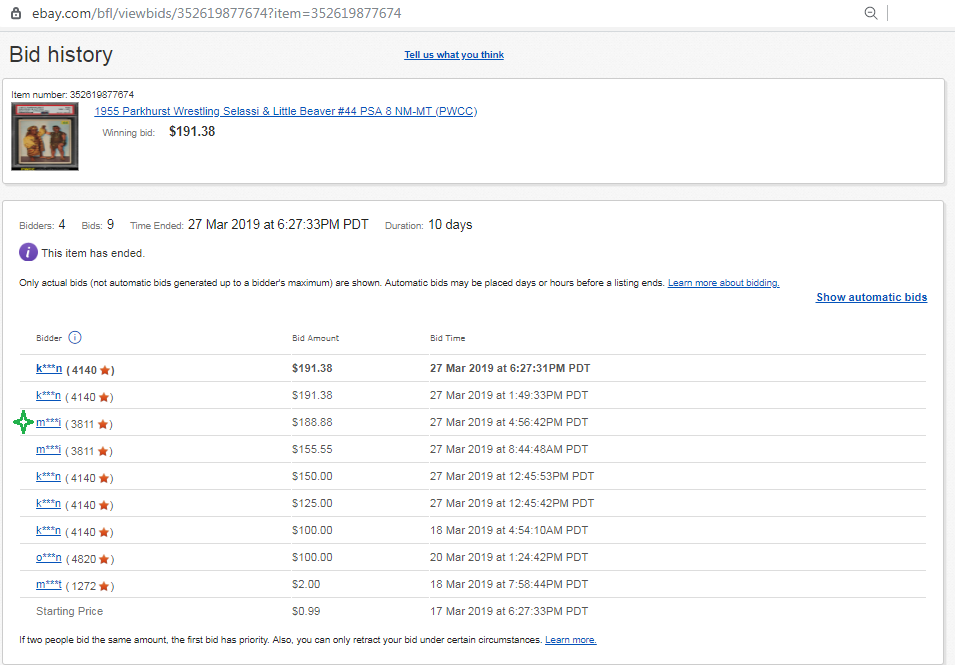Click the browser zoom magnifier icon

click(x=871, y=13)
